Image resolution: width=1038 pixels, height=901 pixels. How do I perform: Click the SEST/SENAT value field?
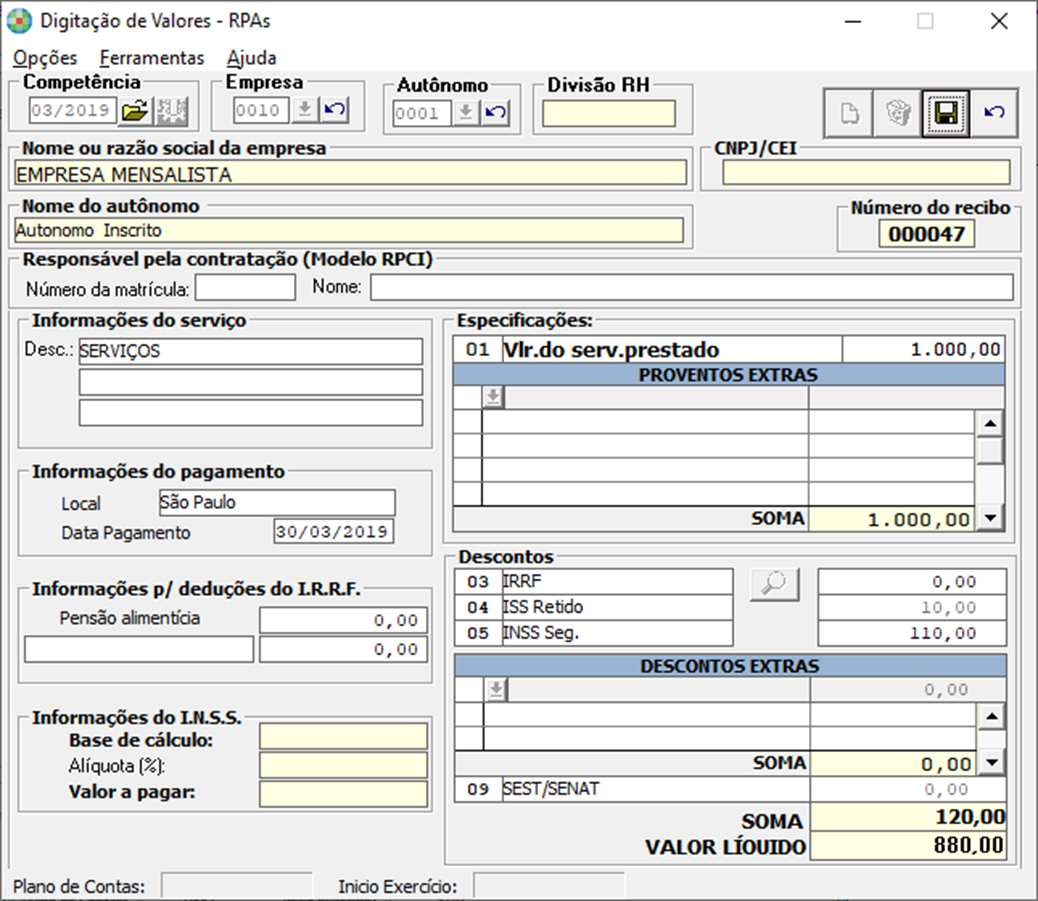(x=908, y=789)
